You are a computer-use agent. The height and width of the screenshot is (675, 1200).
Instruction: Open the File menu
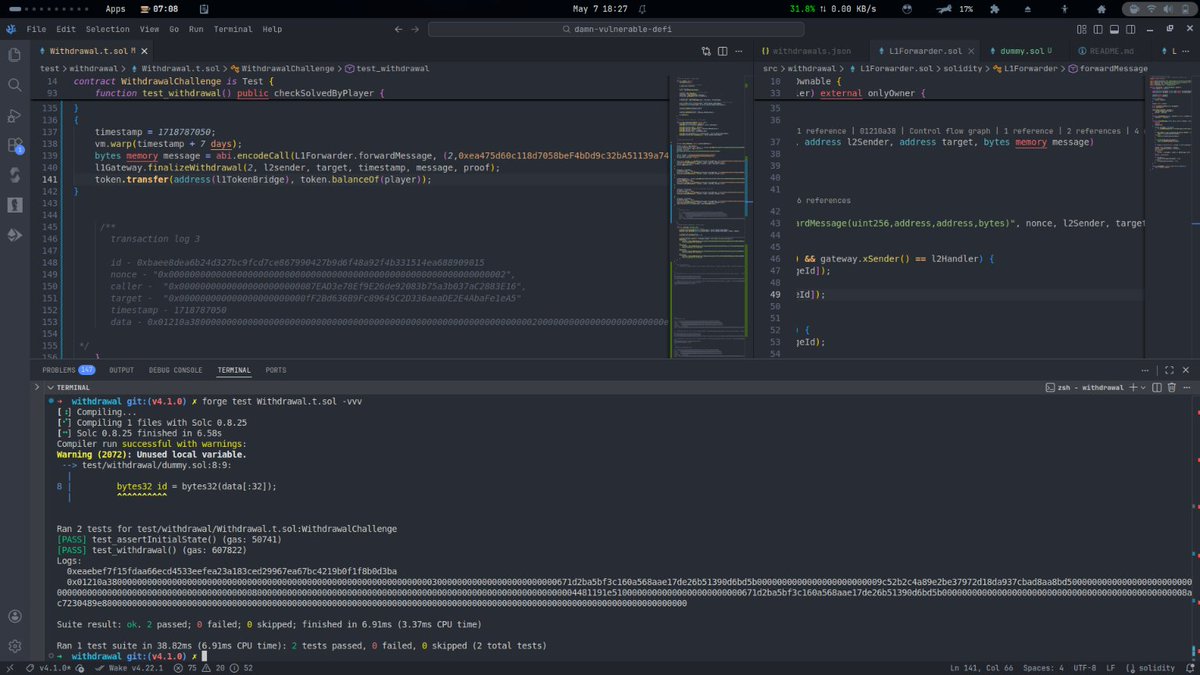37,30
